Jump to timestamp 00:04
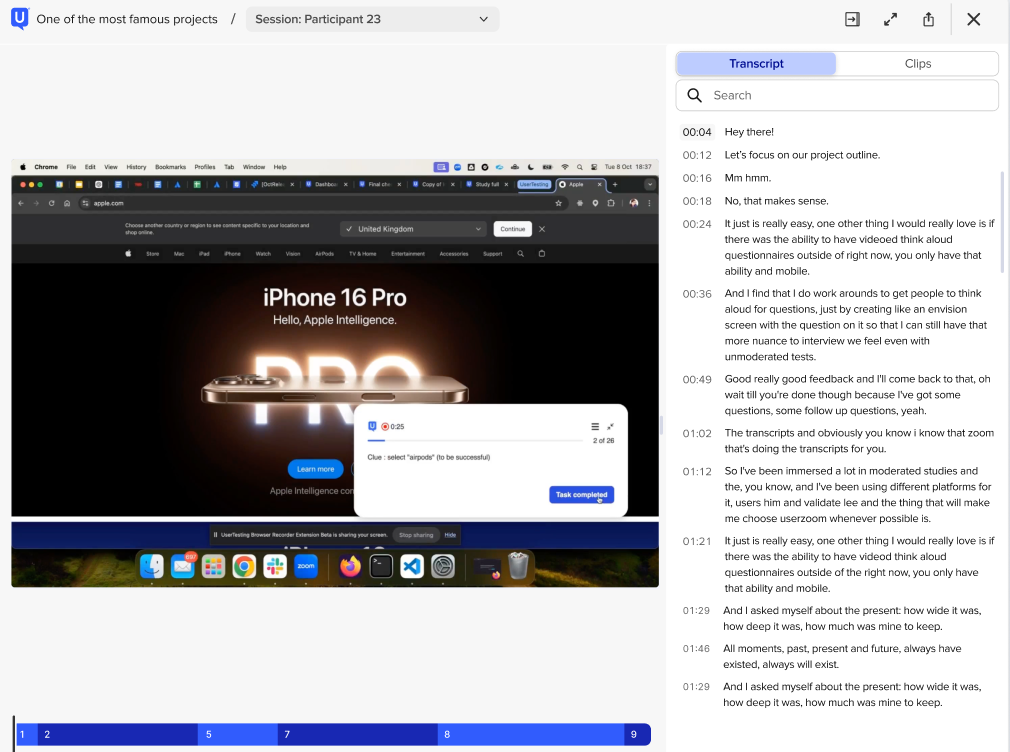This screenshot has height=752, width=1010. click(697, 132)
